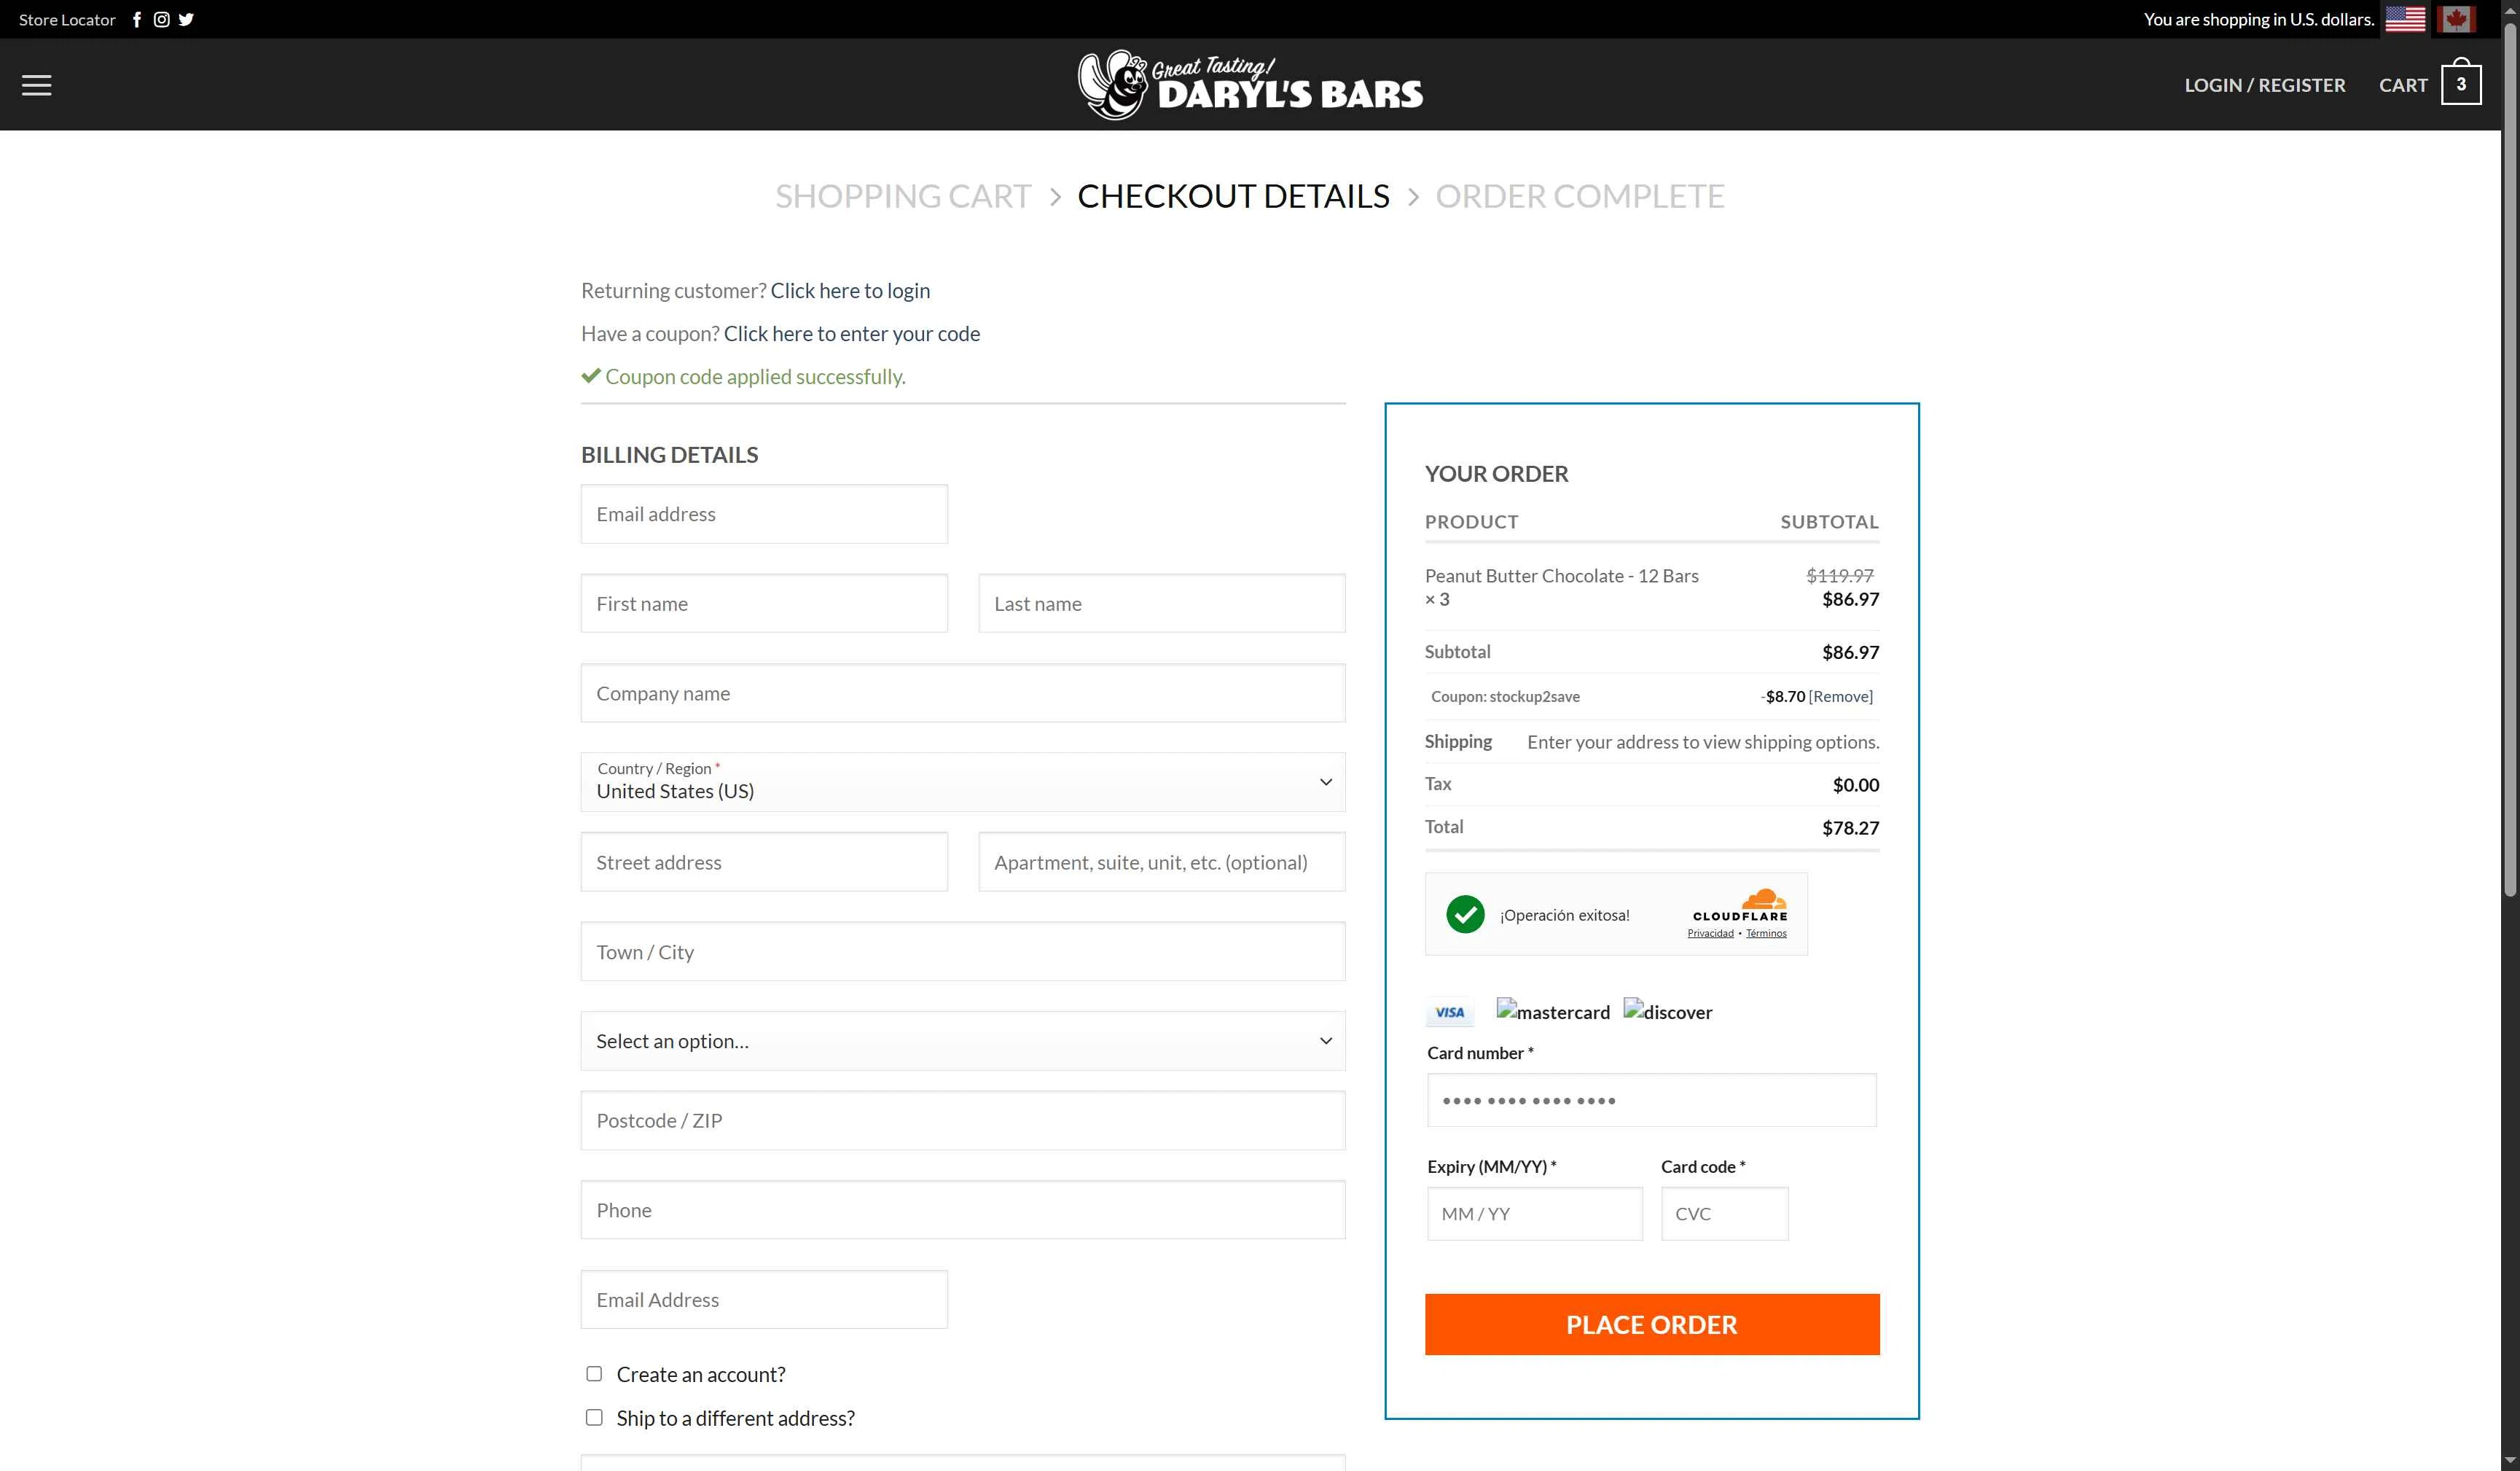Click the Daryl's Bars logo

tap(1250, 84)
